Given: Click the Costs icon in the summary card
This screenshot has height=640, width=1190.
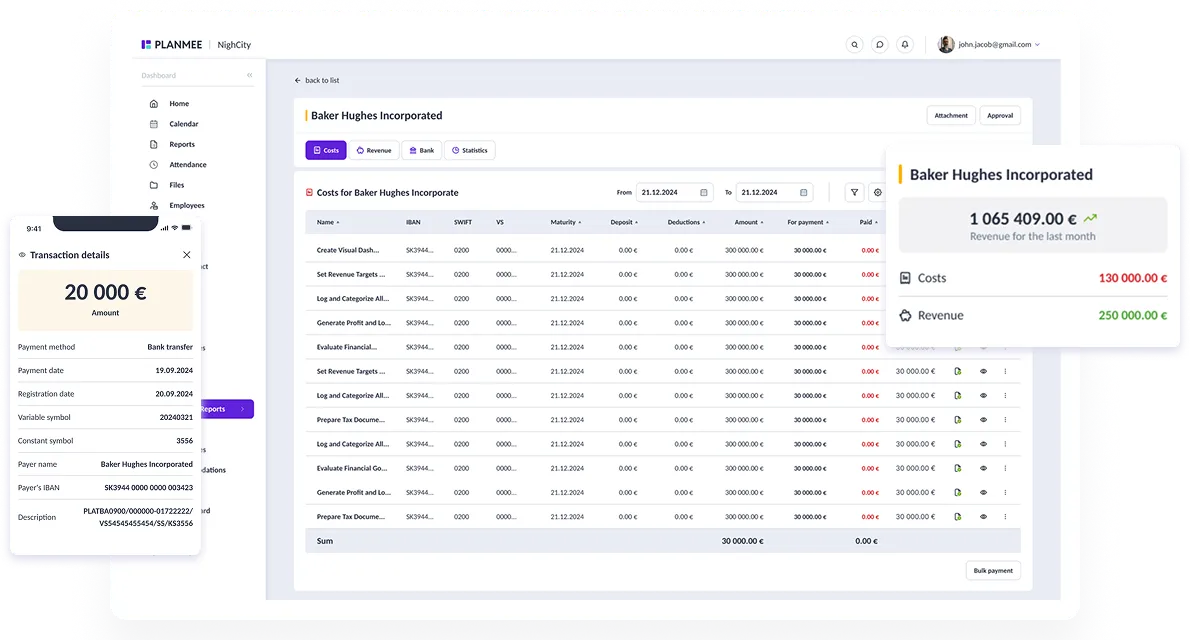Looking at the screenshot, I should point(905,278).
